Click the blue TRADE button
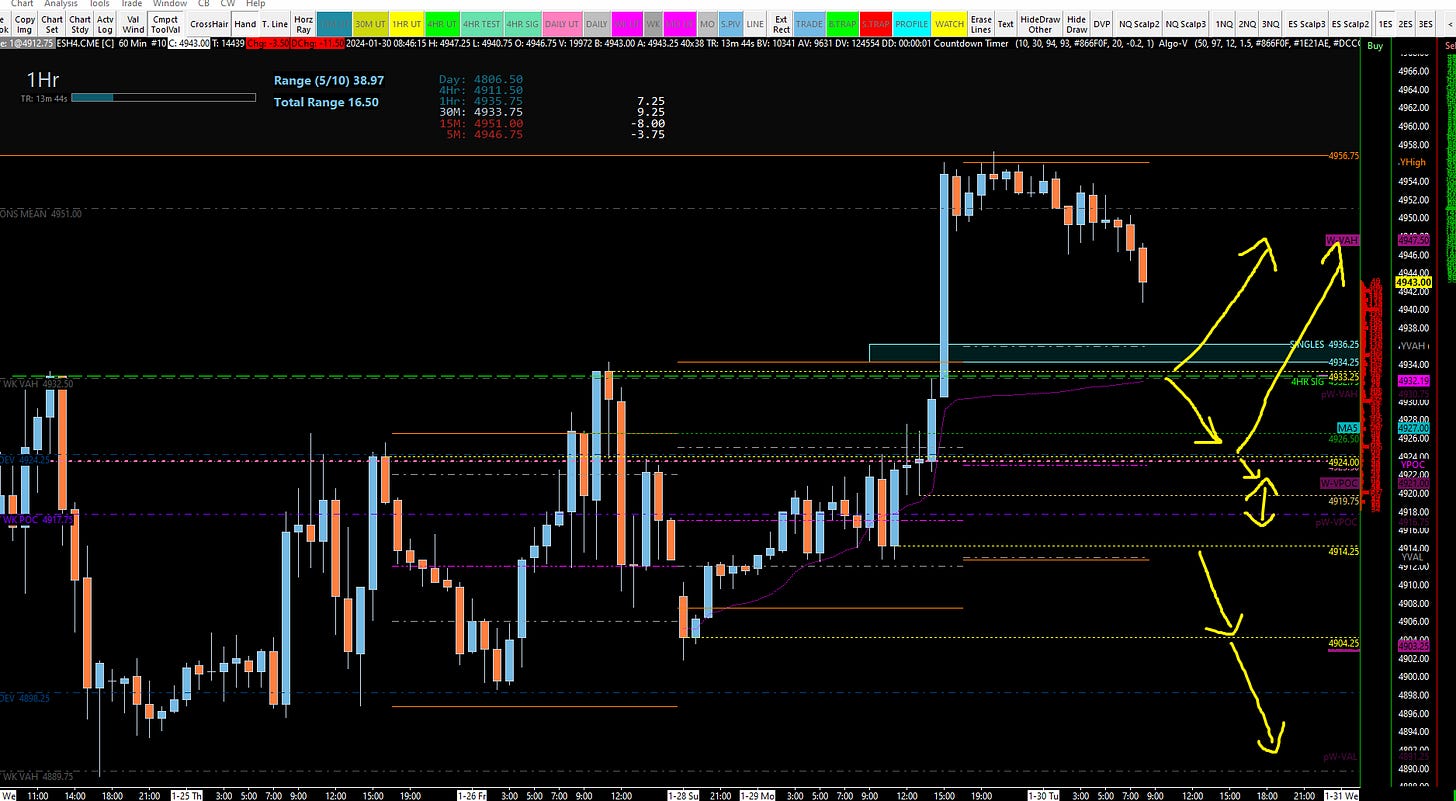 tap(809, 24)
